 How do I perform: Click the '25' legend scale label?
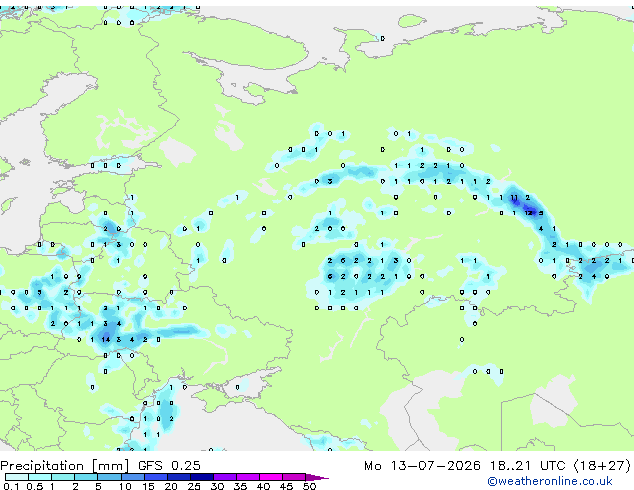pos(194,486)
